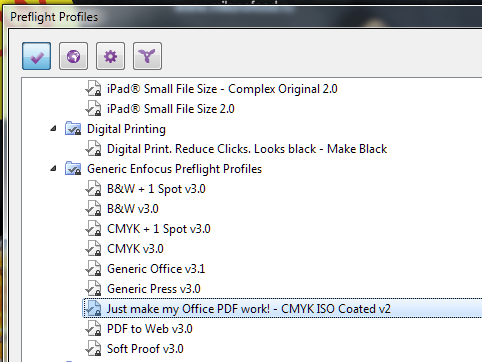Select the Digital Printing folder label

coord(126,129)
